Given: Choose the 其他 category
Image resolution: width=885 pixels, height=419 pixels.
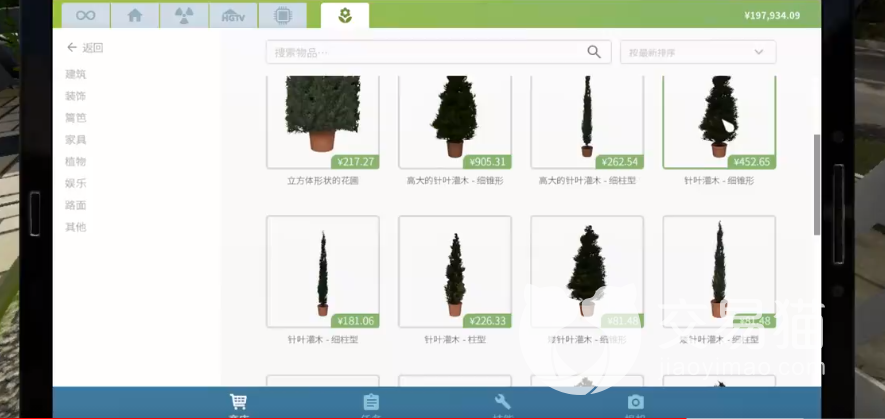Looking at the screenshot, I should [x=76, y=227].
